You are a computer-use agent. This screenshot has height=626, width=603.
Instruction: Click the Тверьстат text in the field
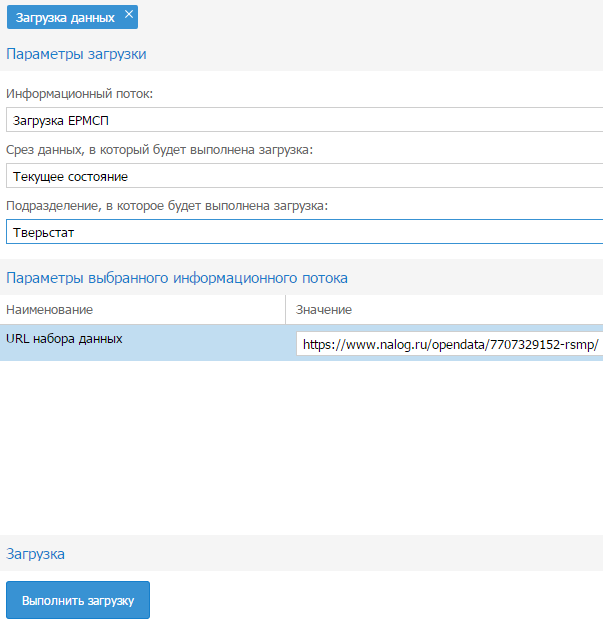pyautogui.click(x=44, y=232)
